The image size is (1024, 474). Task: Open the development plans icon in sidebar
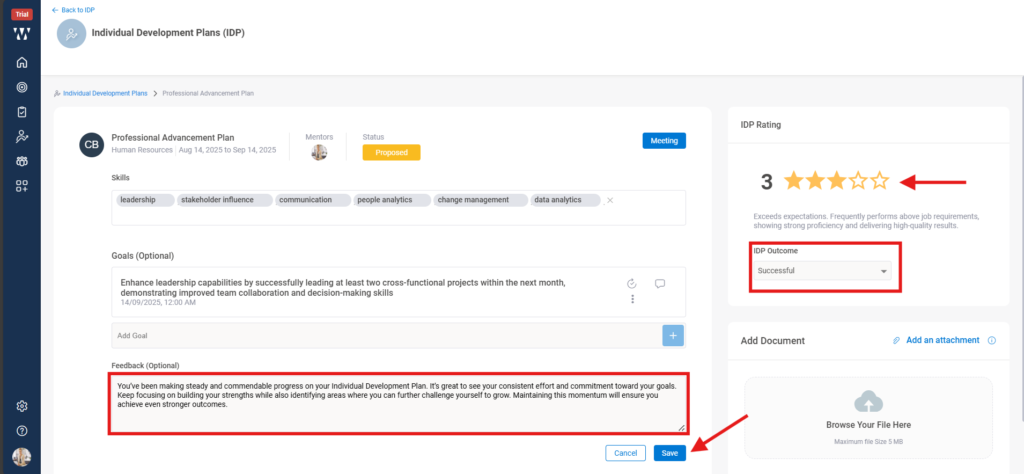[x=22, y=136]
